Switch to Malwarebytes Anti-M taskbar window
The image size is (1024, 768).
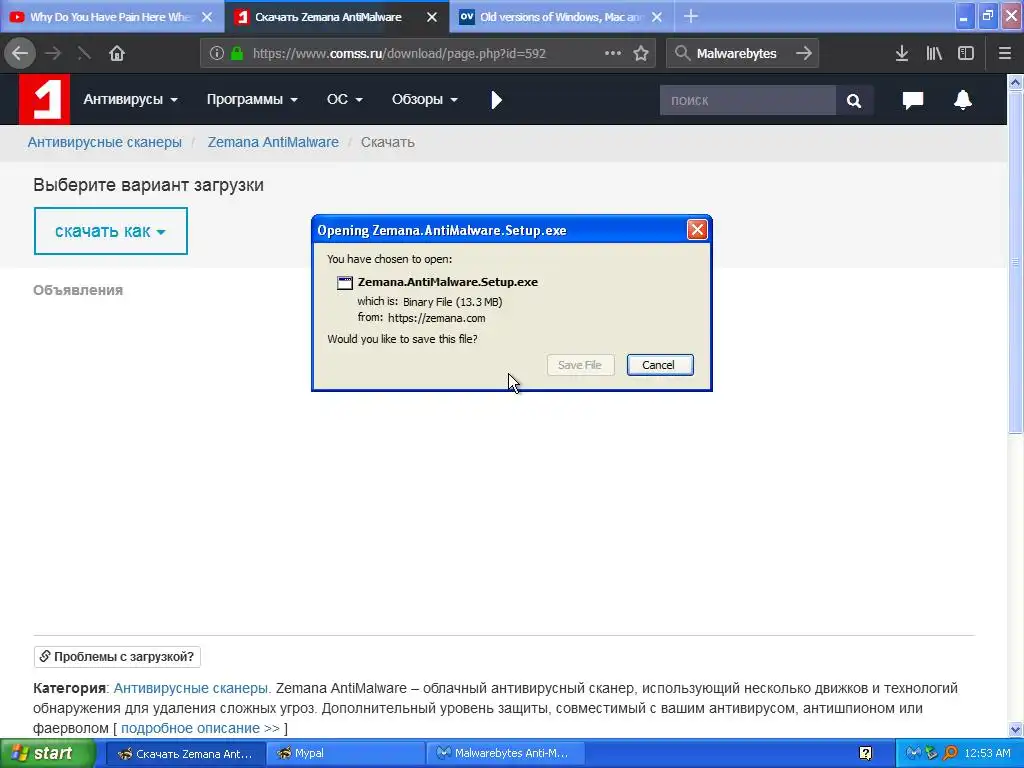(x=505, y=753)
